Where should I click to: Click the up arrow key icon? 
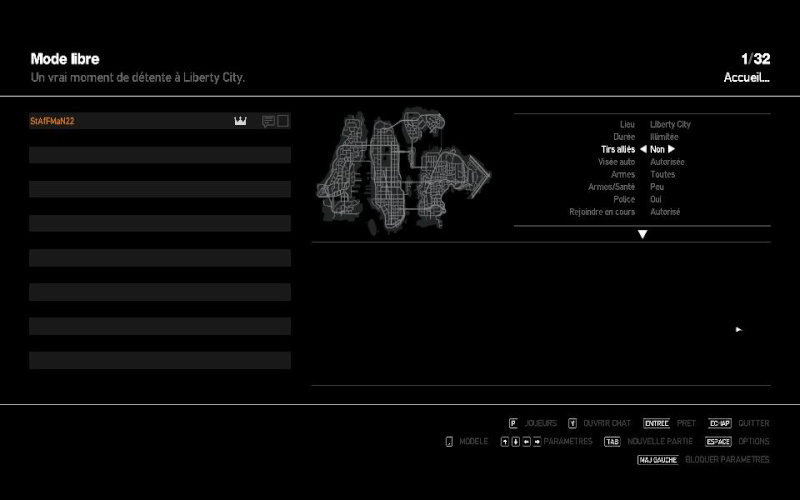point(505,442)
